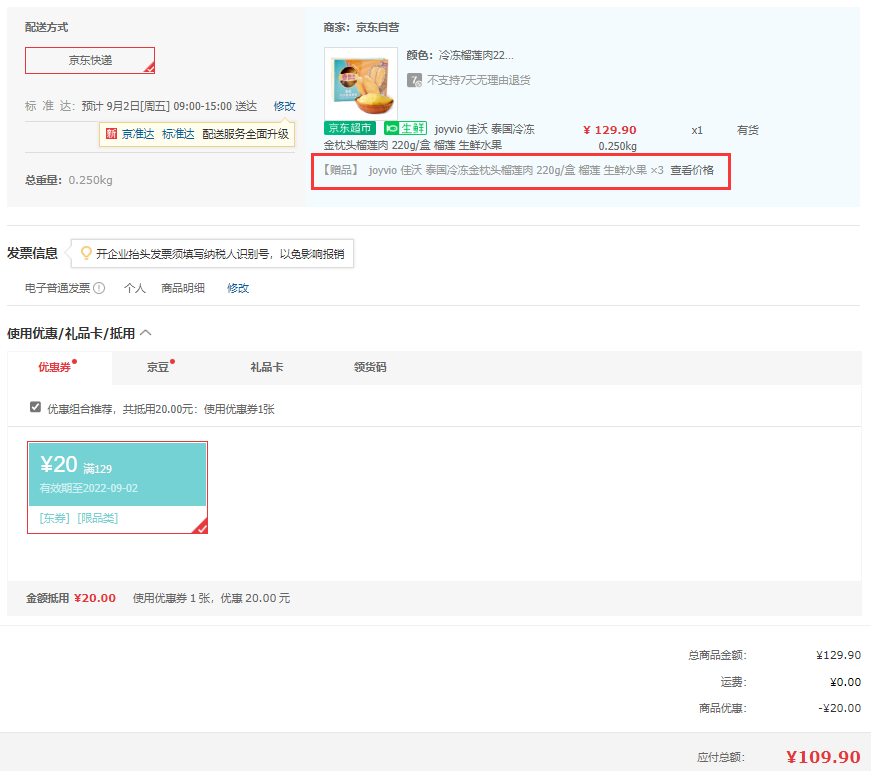Click 修改 next to the delivery time
This screenshot has height=771, width=871.
click(284, 106)
